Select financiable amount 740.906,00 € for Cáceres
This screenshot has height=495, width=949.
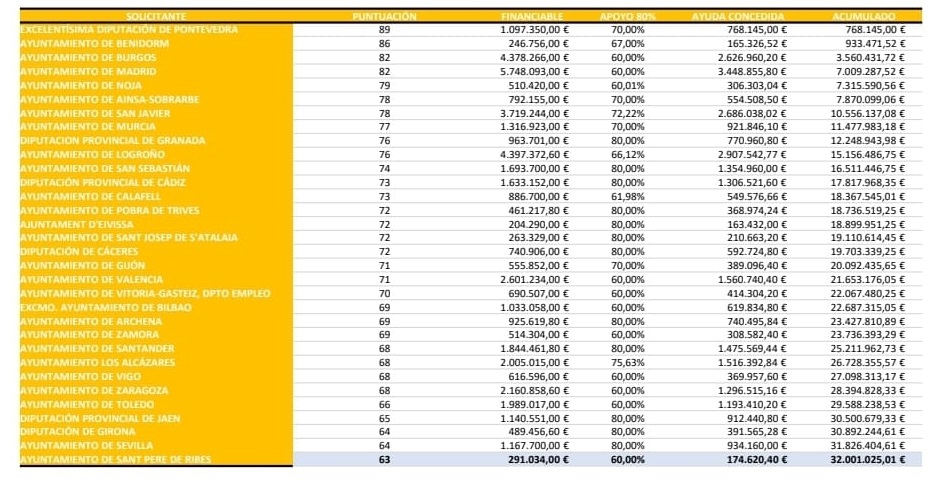click(539, 252)
